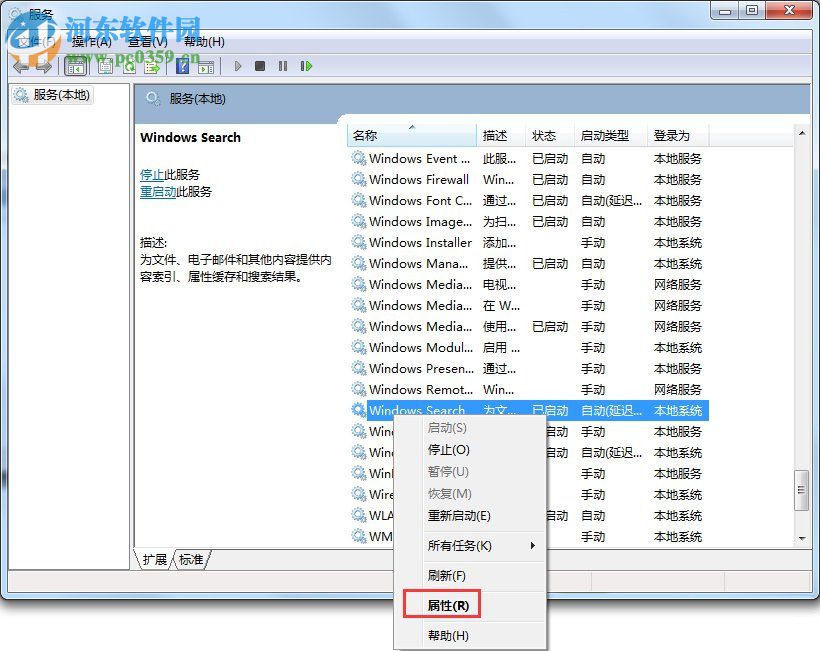Screen dimensions: 820x651
Task: Click the restart service toolbar icon
Action: [x=307, y=66]
